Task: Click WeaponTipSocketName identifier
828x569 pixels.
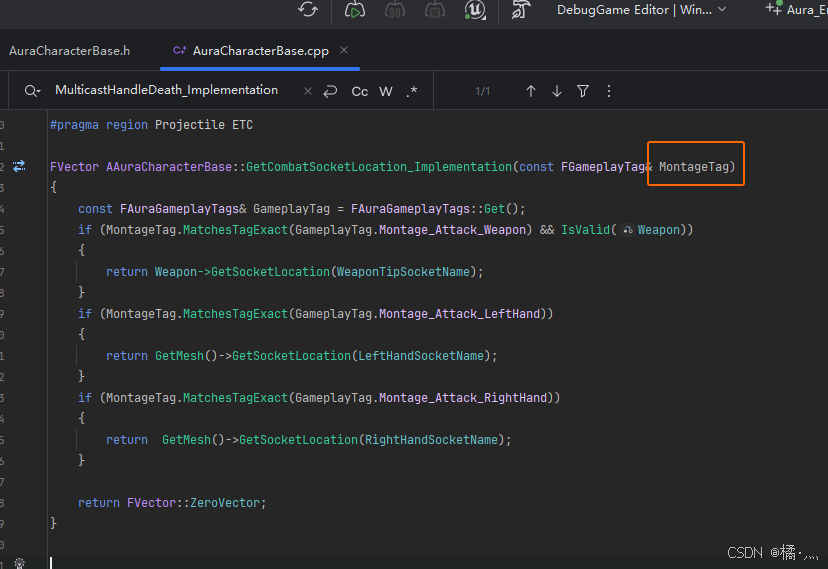Action: tap(403, 272)
